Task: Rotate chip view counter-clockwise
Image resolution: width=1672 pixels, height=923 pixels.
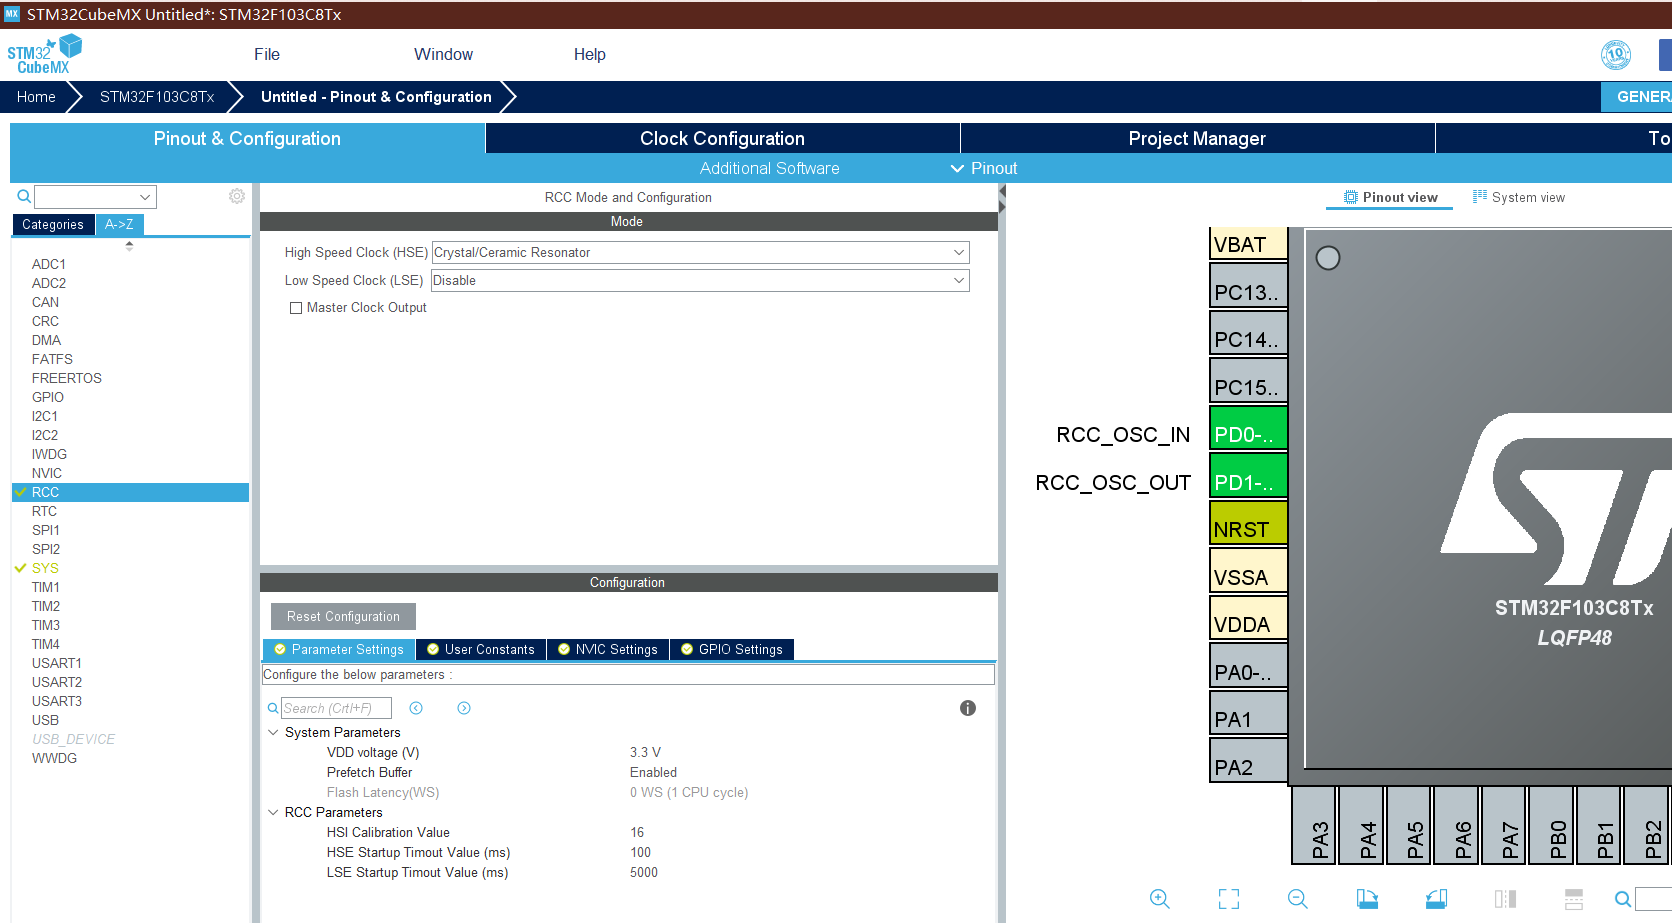Action: (x=1436, y=899)
